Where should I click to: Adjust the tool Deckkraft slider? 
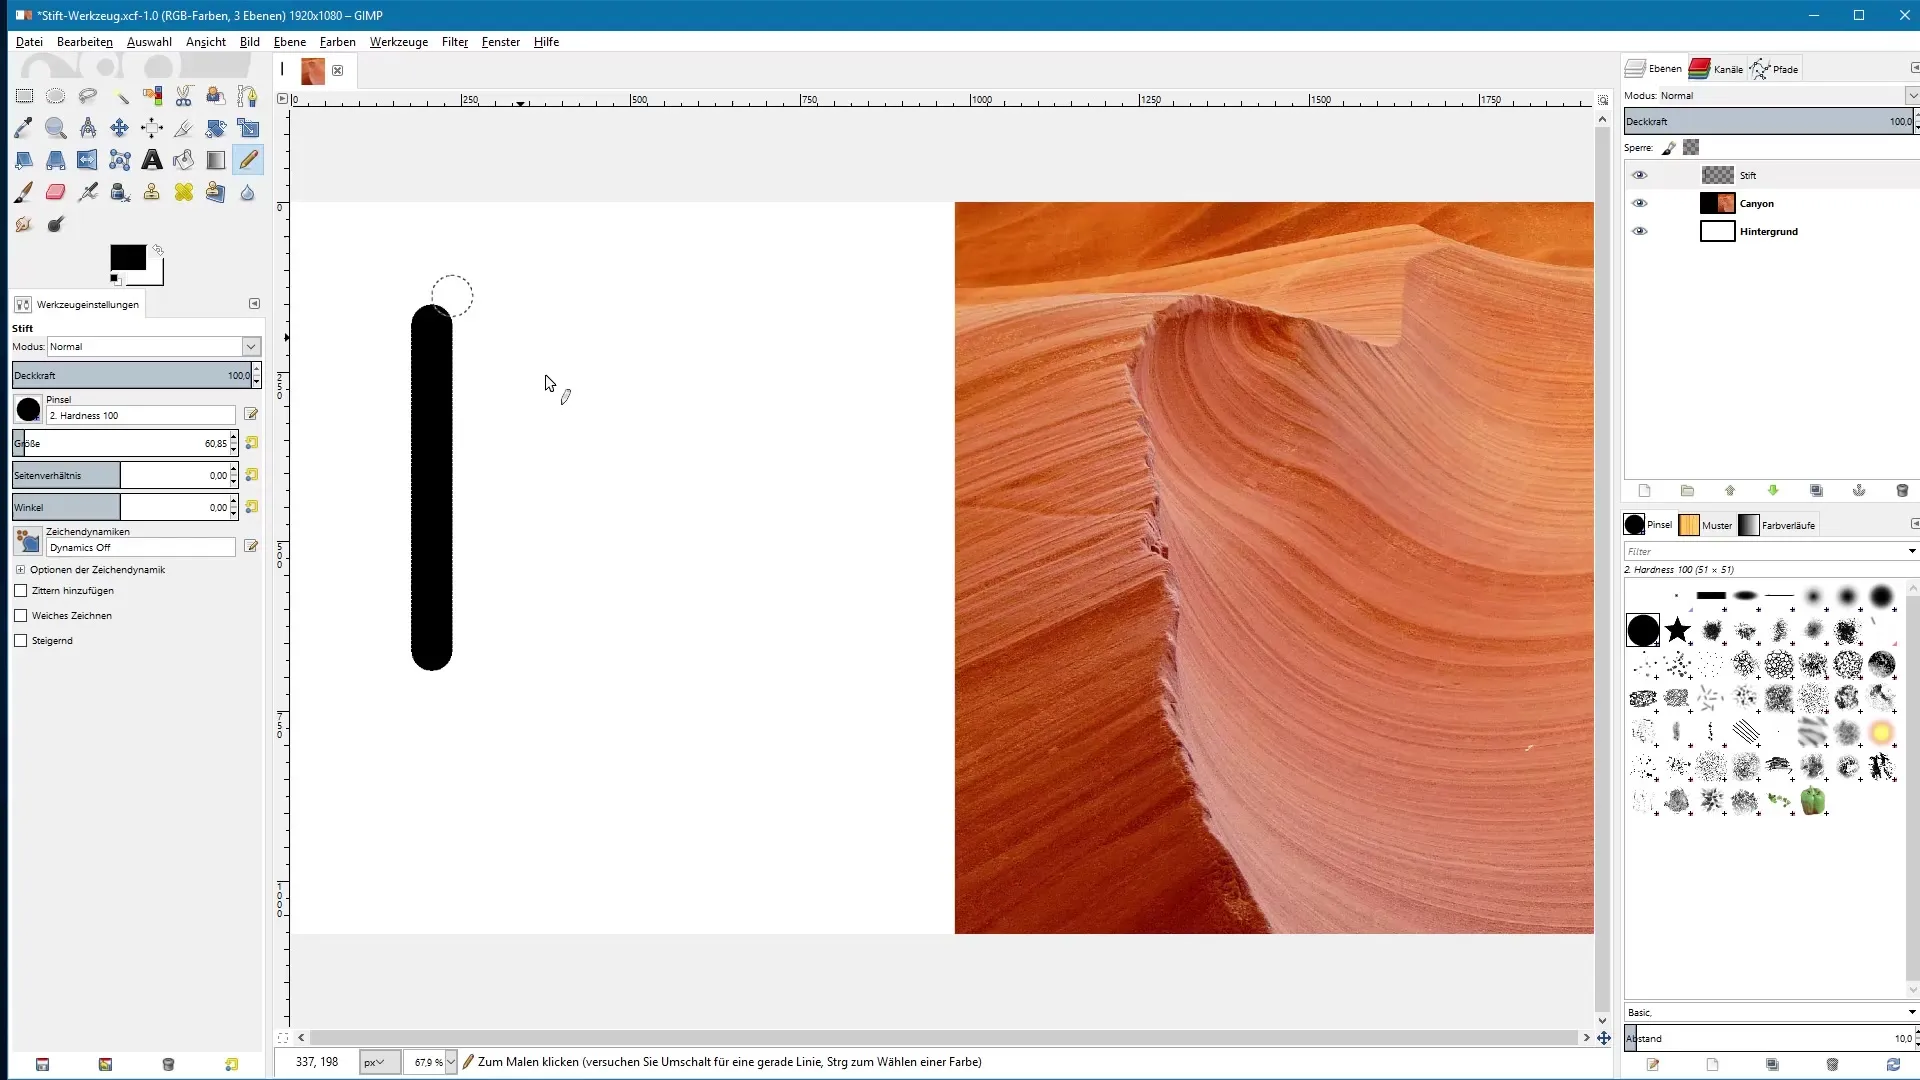tap(131, 376)
